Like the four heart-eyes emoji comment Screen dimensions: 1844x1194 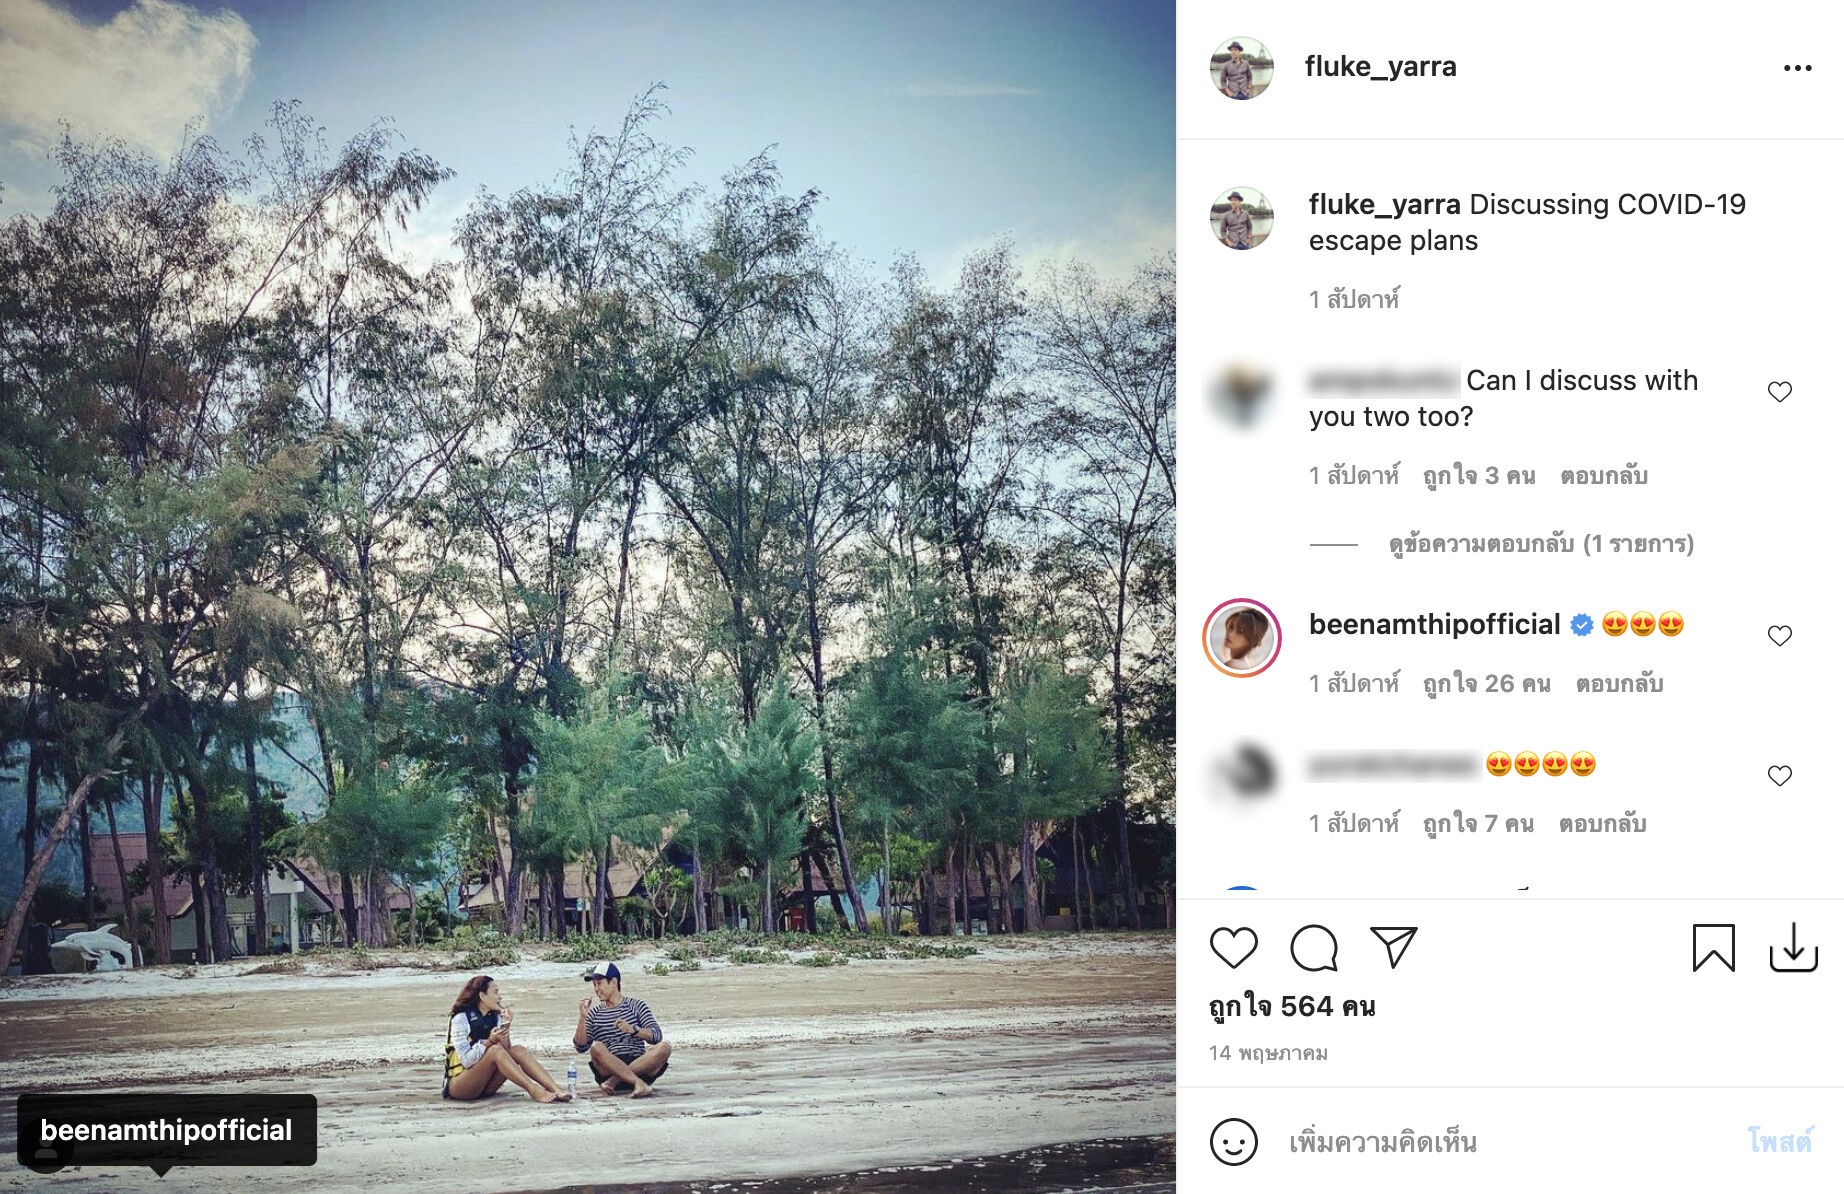1779,776
